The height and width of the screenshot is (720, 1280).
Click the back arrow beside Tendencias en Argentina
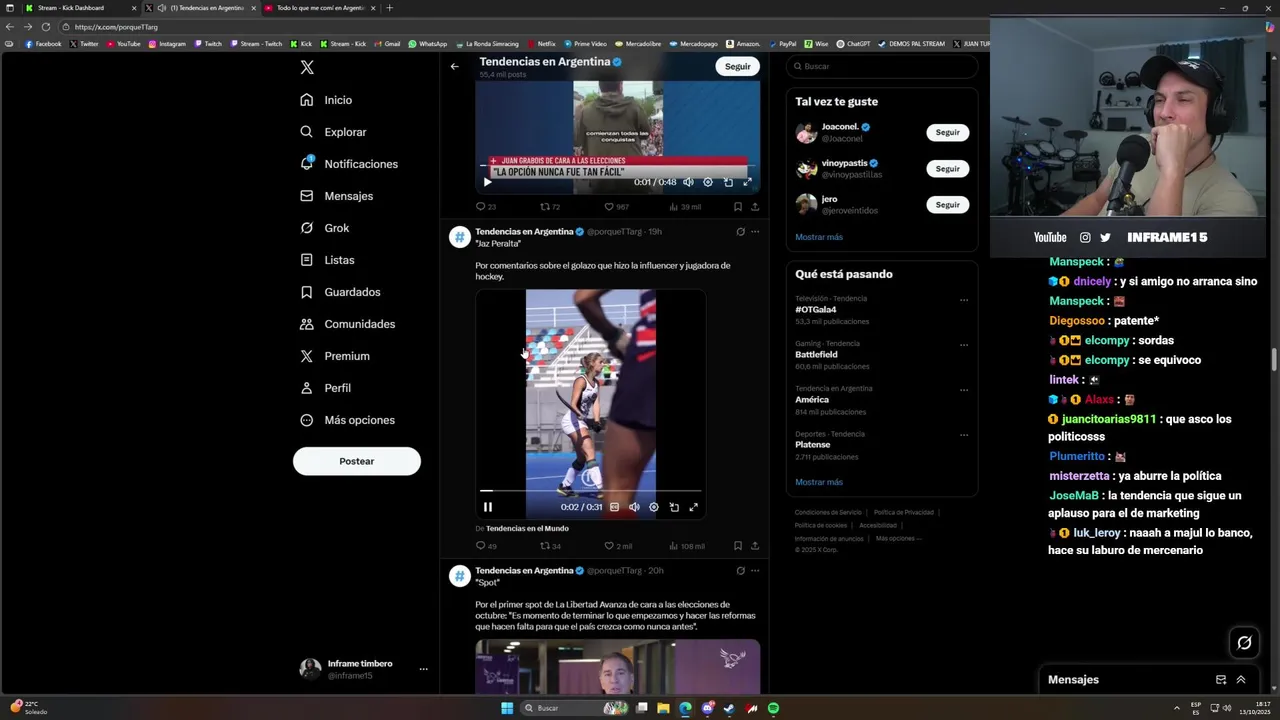click(x=454, y=66)
